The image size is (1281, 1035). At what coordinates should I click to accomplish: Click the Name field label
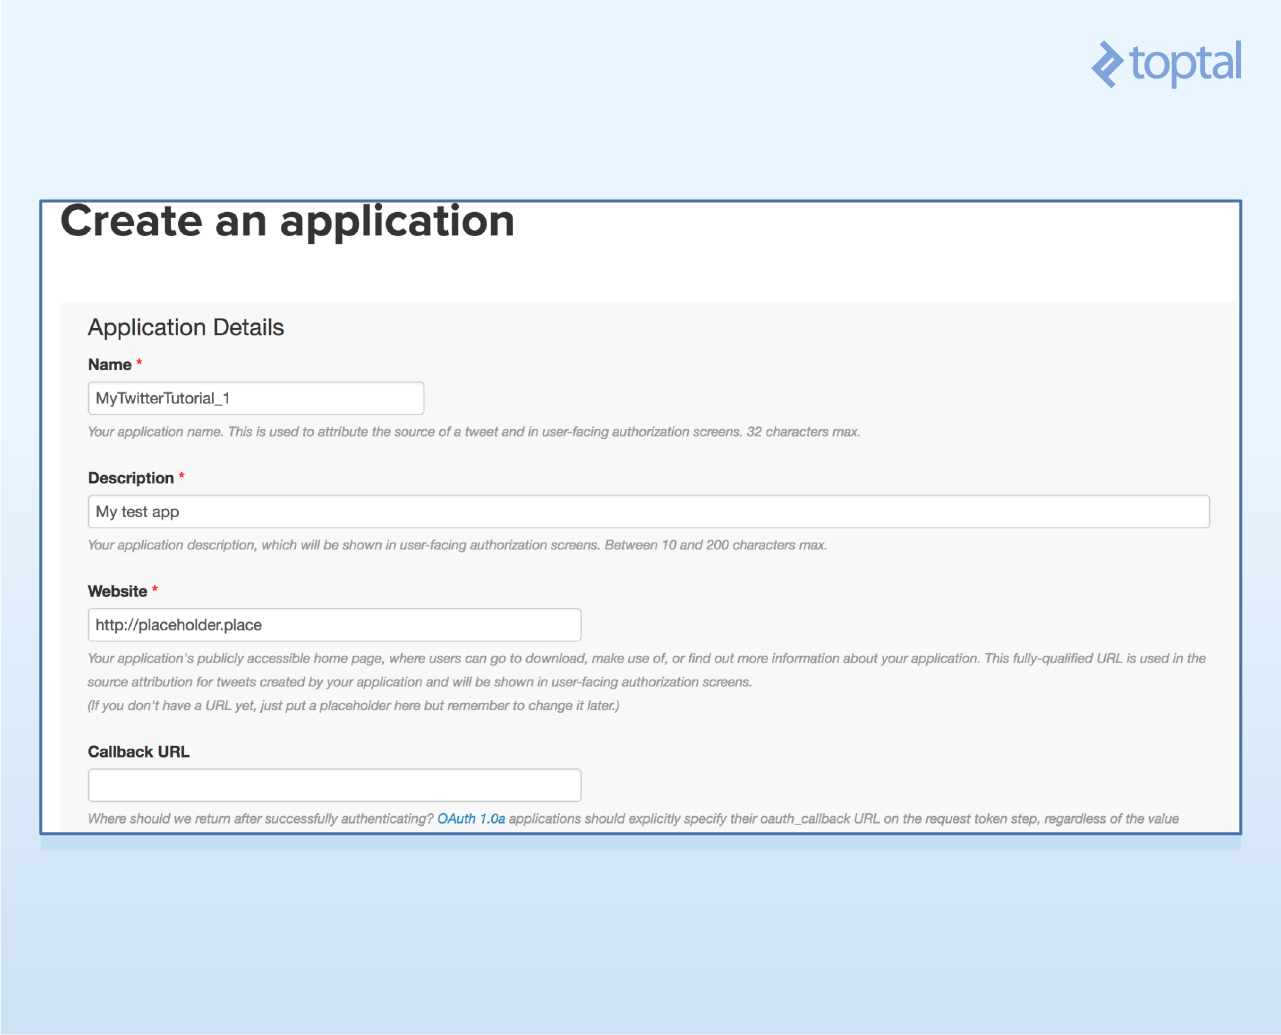108,364
